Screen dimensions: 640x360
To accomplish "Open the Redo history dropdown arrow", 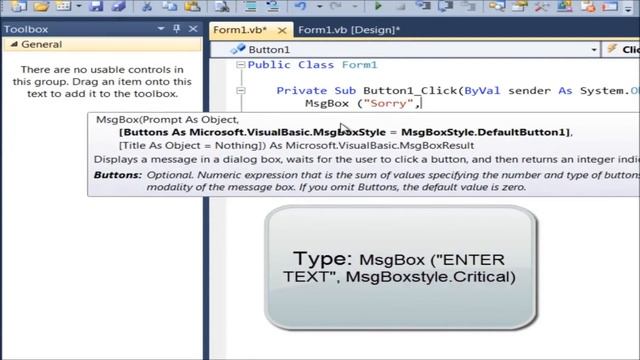I will [354, 6].
